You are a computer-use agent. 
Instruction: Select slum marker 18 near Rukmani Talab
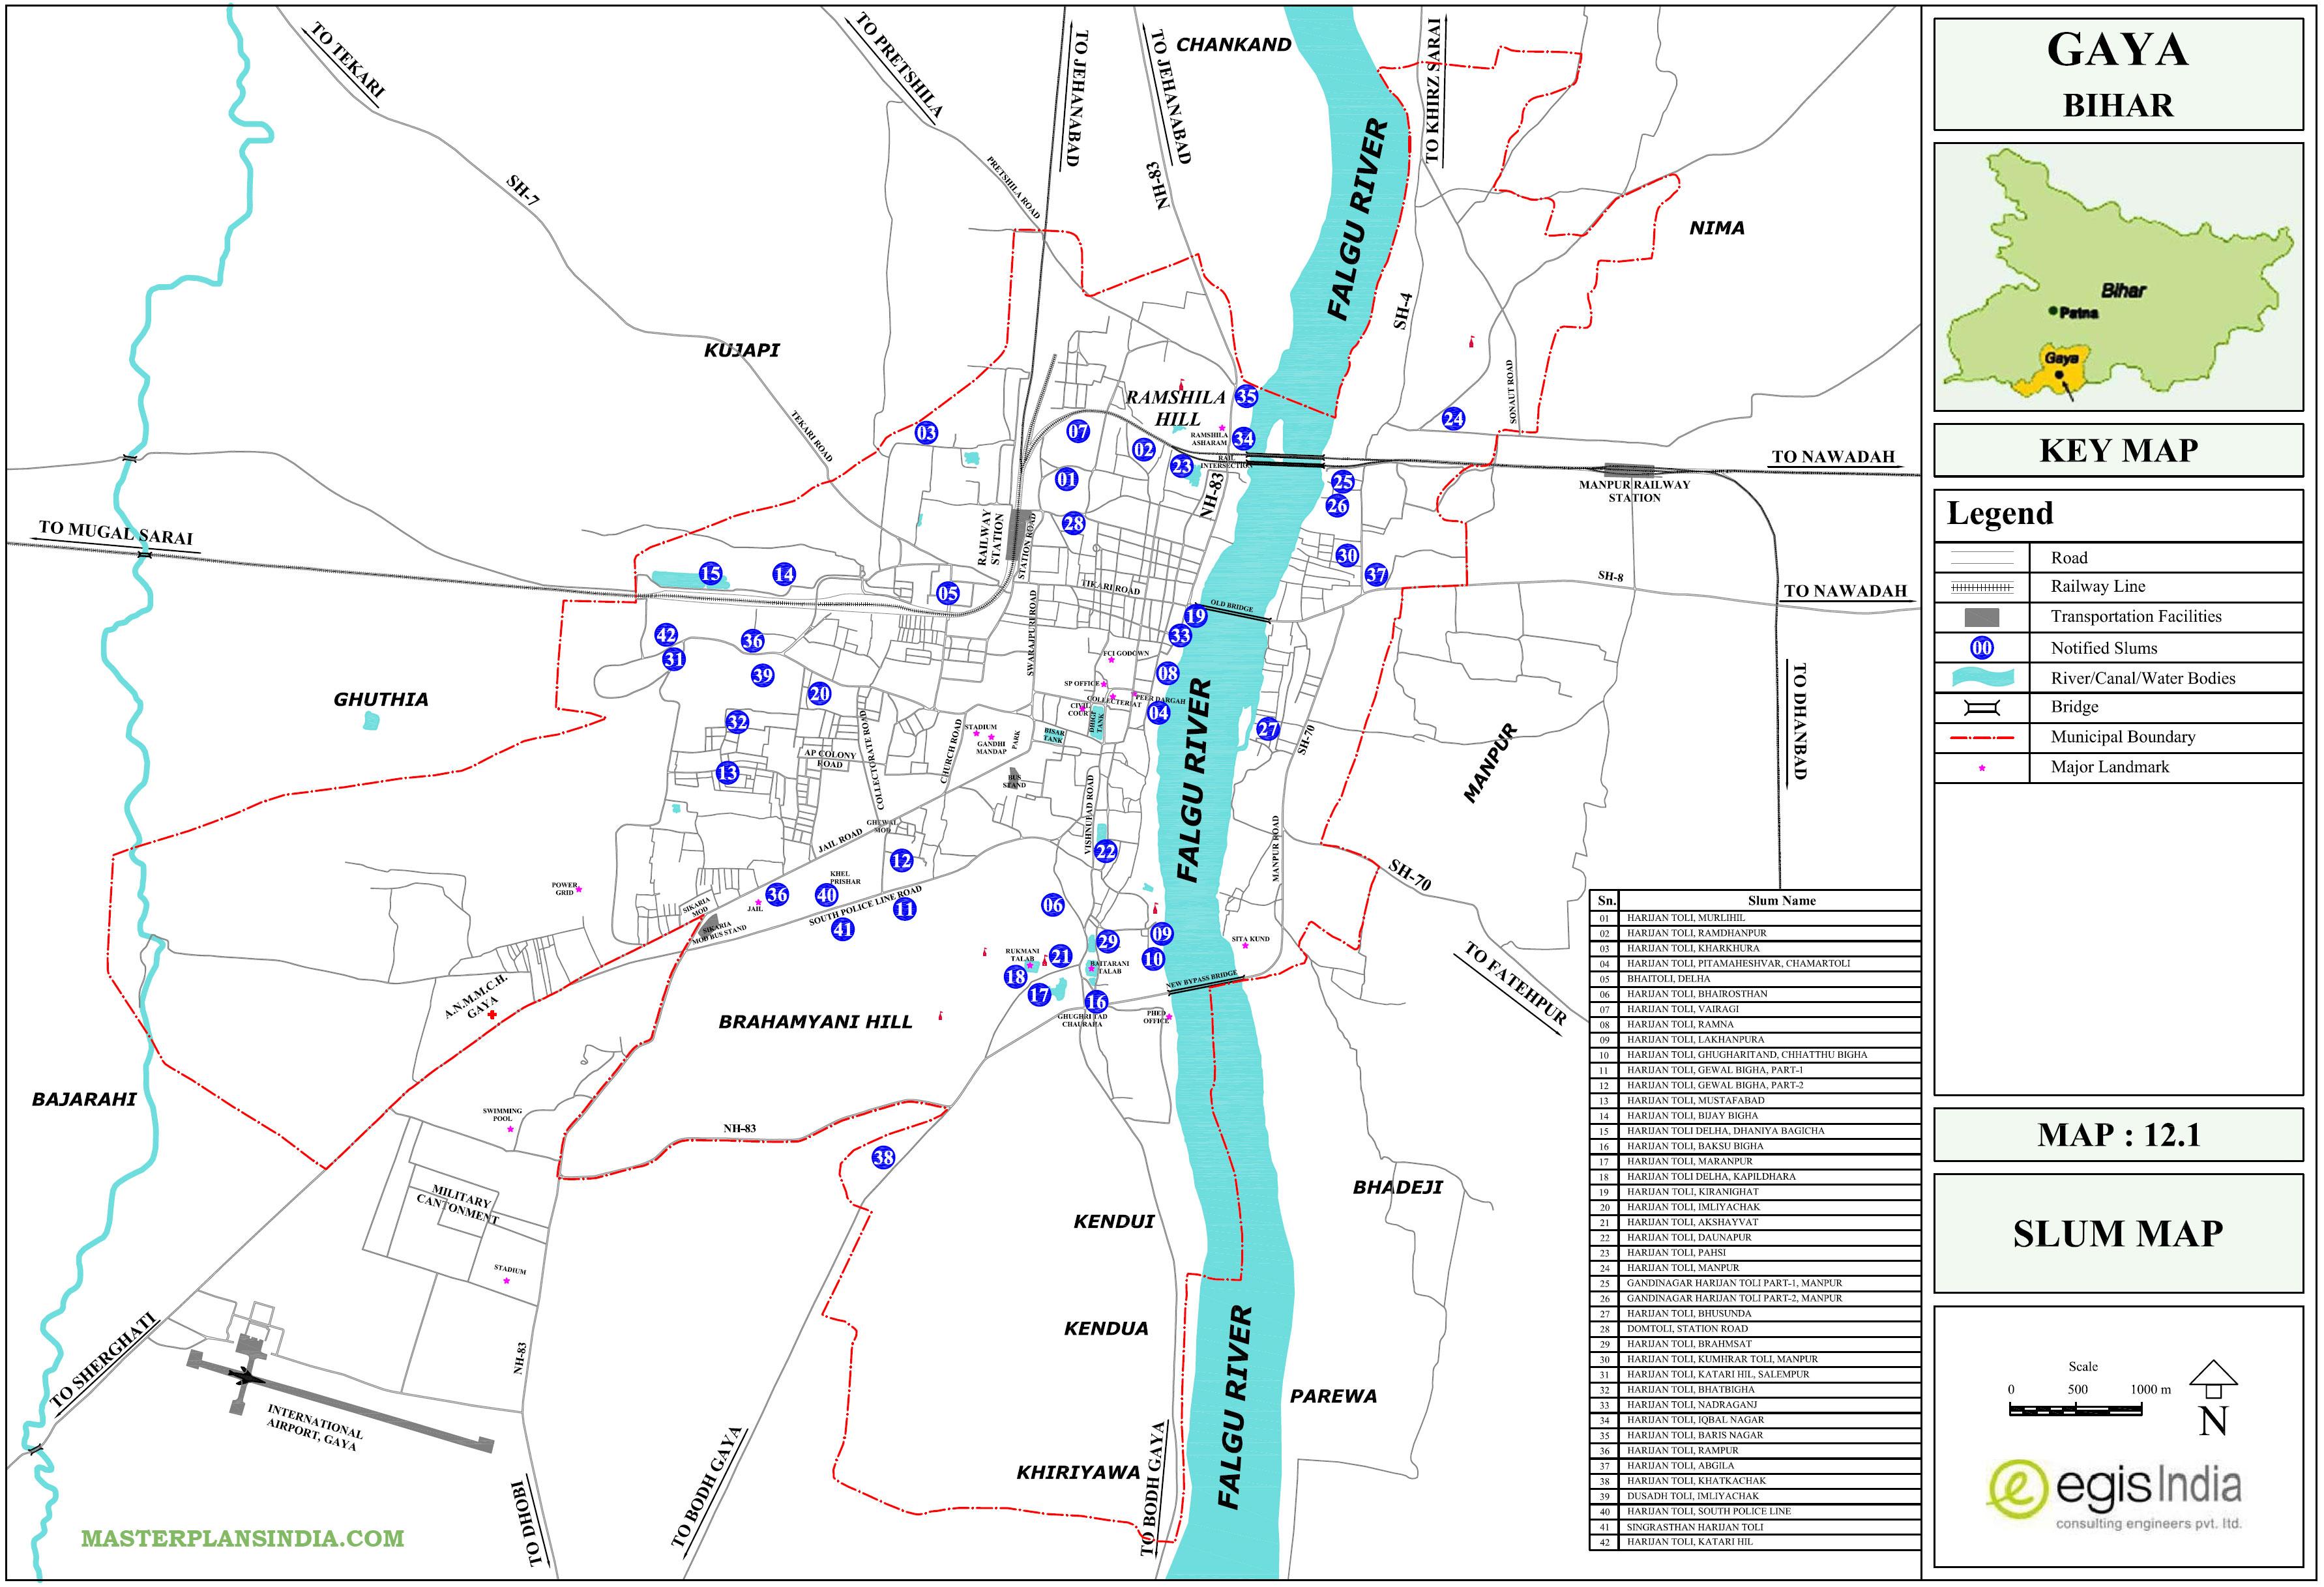click(1015, 976)
